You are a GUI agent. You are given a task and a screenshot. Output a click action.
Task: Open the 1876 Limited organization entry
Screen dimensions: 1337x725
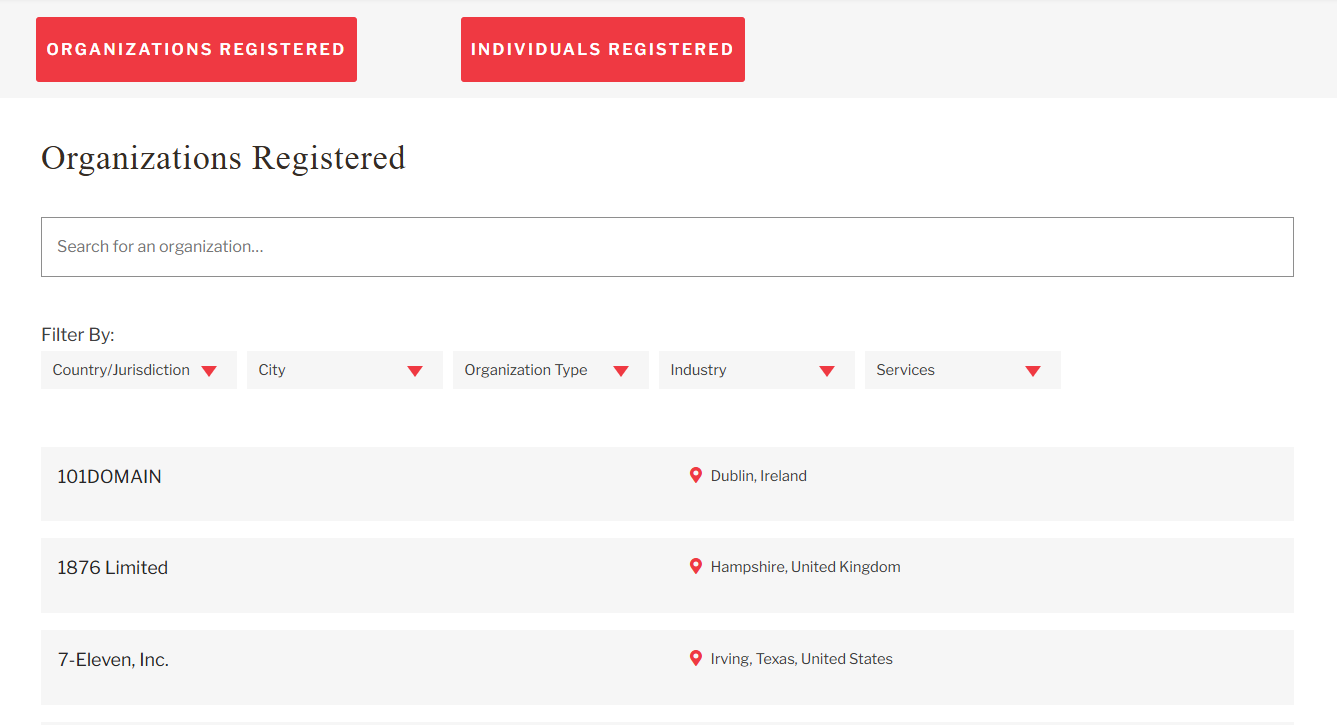112,568
